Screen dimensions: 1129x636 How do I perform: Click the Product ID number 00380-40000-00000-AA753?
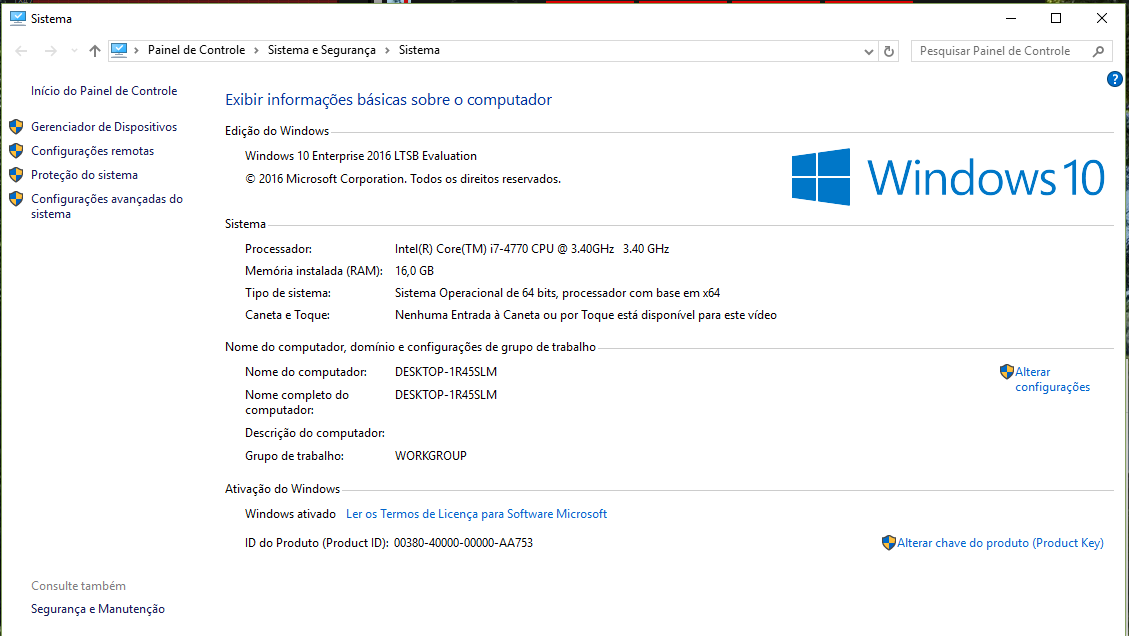click(463, 543)
